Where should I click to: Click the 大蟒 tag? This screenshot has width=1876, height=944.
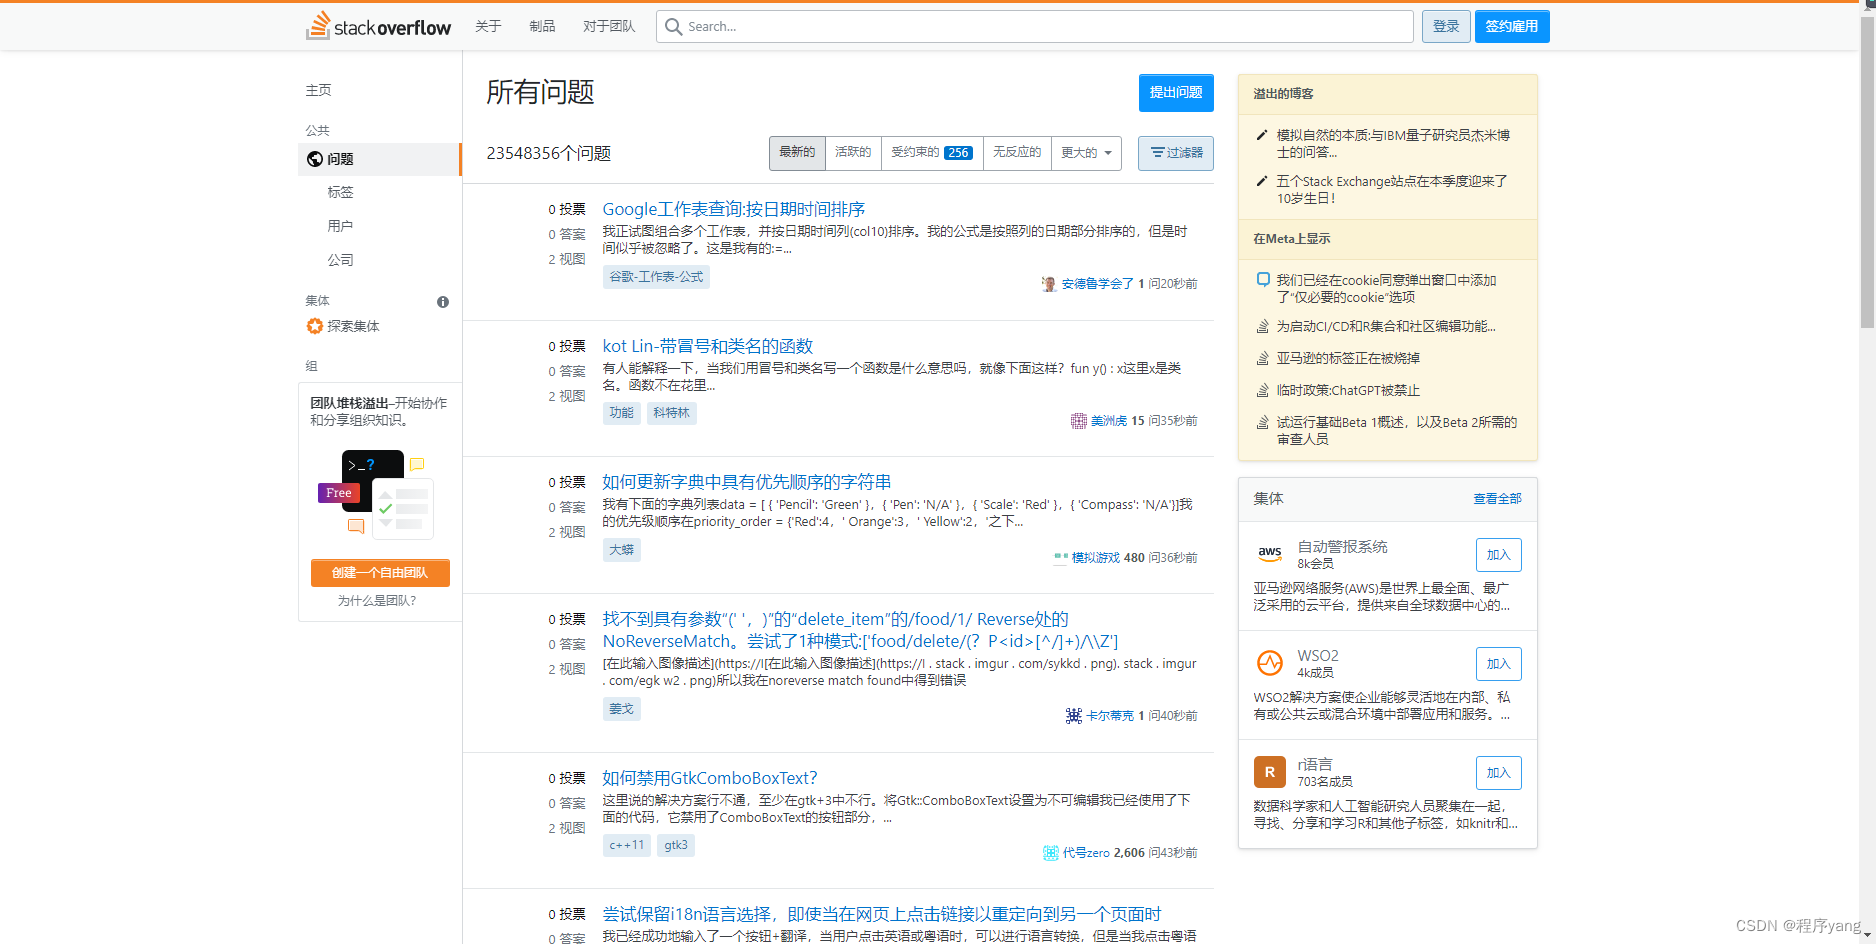point(622,550)
